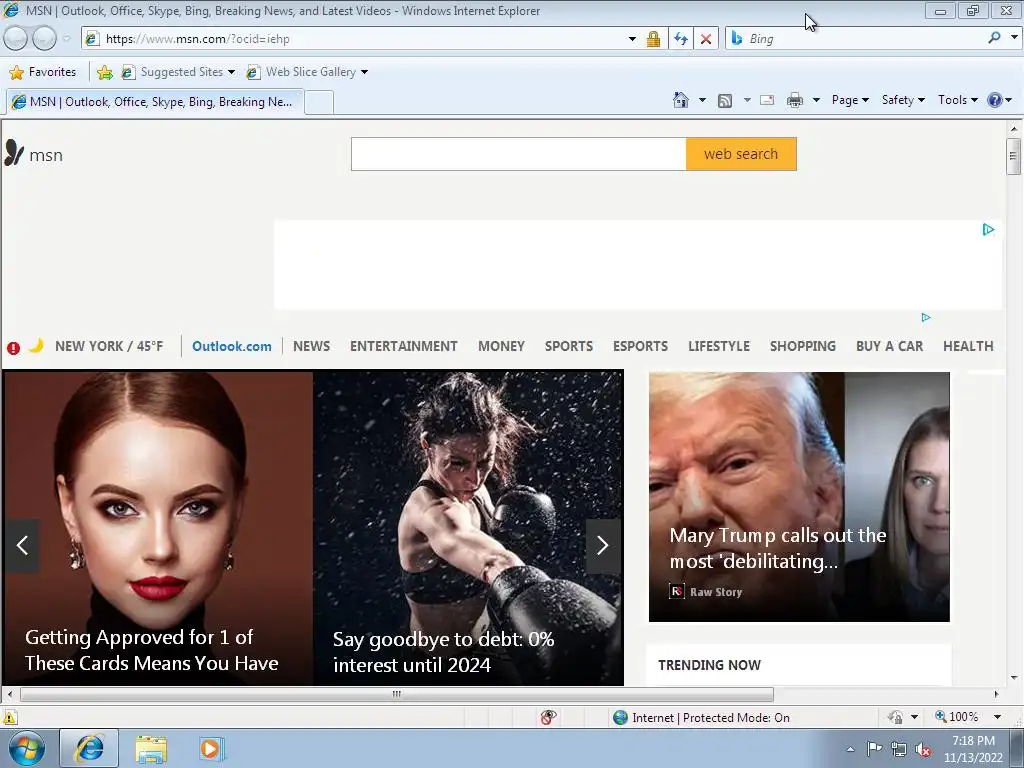
Task: Open Favorites star button
Action: (x=43, y=72)
